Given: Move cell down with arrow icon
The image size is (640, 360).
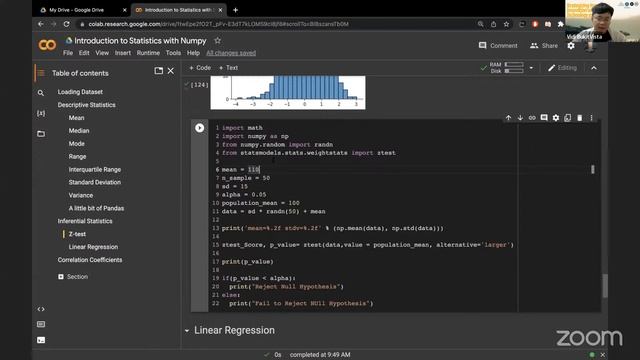Looking at the screenshot, I should pyautogui.click(x=520, y=118).
